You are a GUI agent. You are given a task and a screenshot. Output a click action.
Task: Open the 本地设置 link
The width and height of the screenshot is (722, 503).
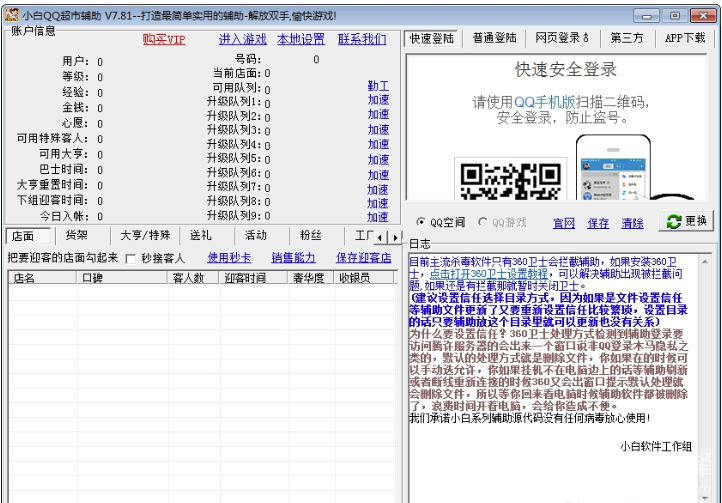[301, 40]
